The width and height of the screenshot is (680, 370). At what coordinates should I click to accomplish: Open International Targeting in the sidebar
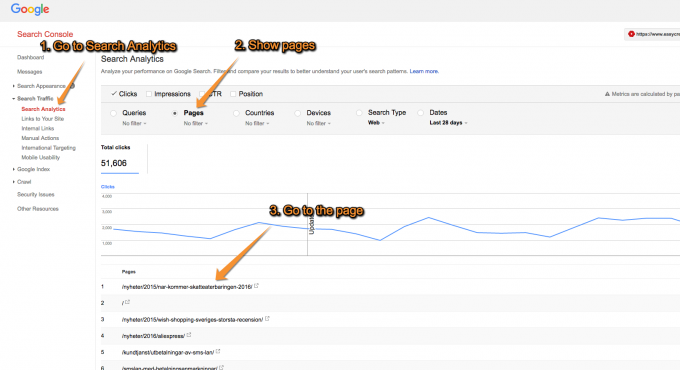[x=49, y=148]
